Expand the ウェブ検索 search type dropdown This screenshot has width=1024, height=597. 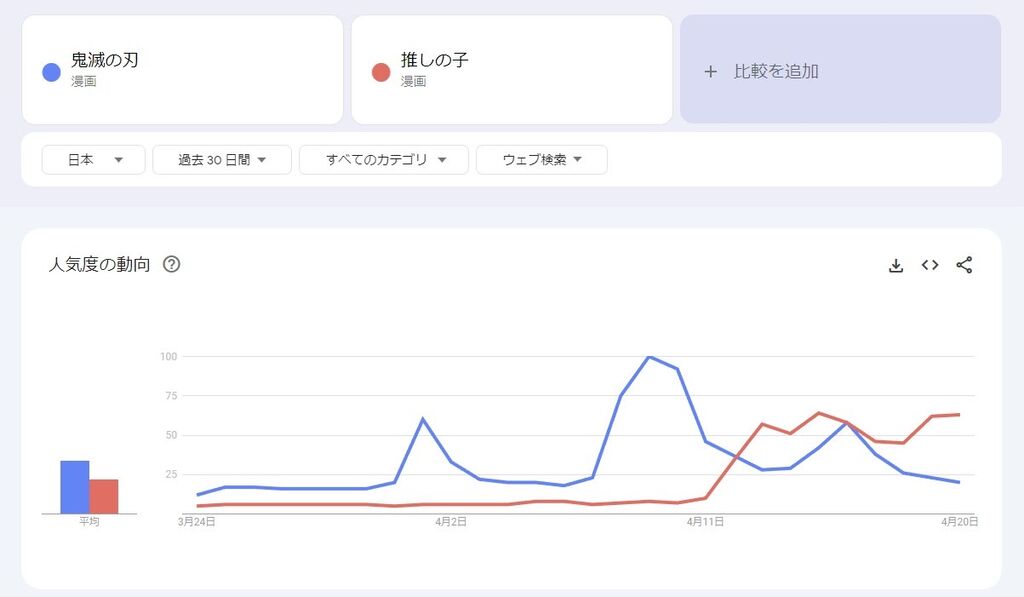542,160
